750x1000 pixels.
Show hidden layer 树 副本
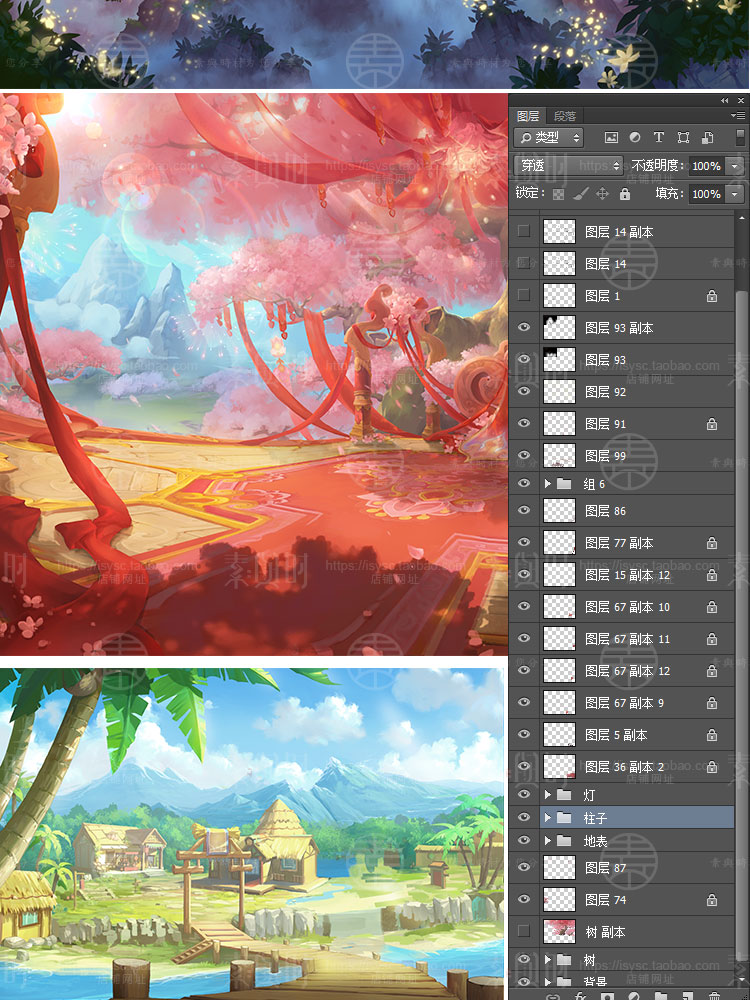pyautogui.click(x=524, y=931)
